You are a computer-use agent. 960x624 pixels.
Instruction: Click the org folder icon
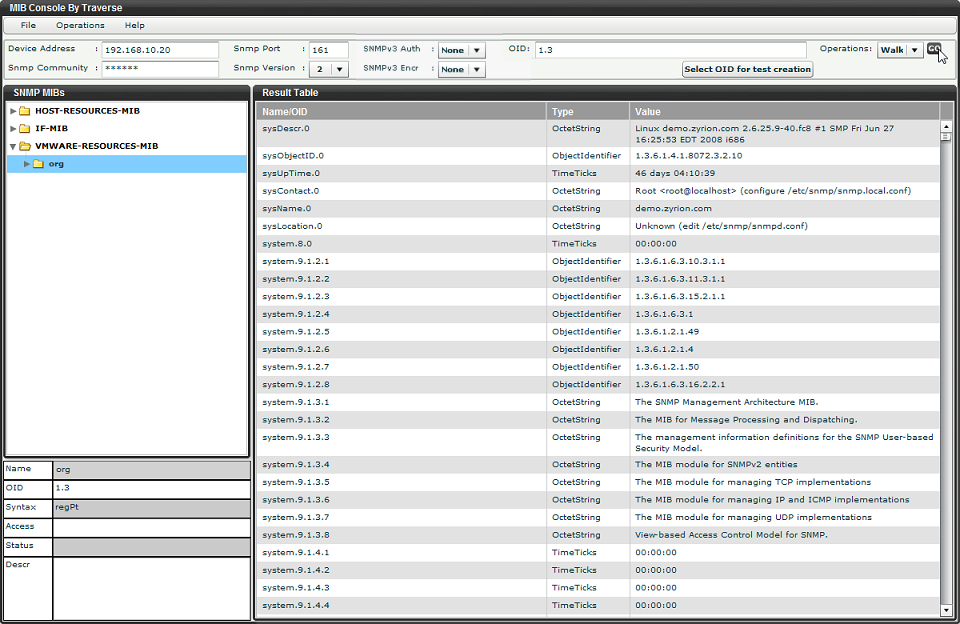point(38,164)
